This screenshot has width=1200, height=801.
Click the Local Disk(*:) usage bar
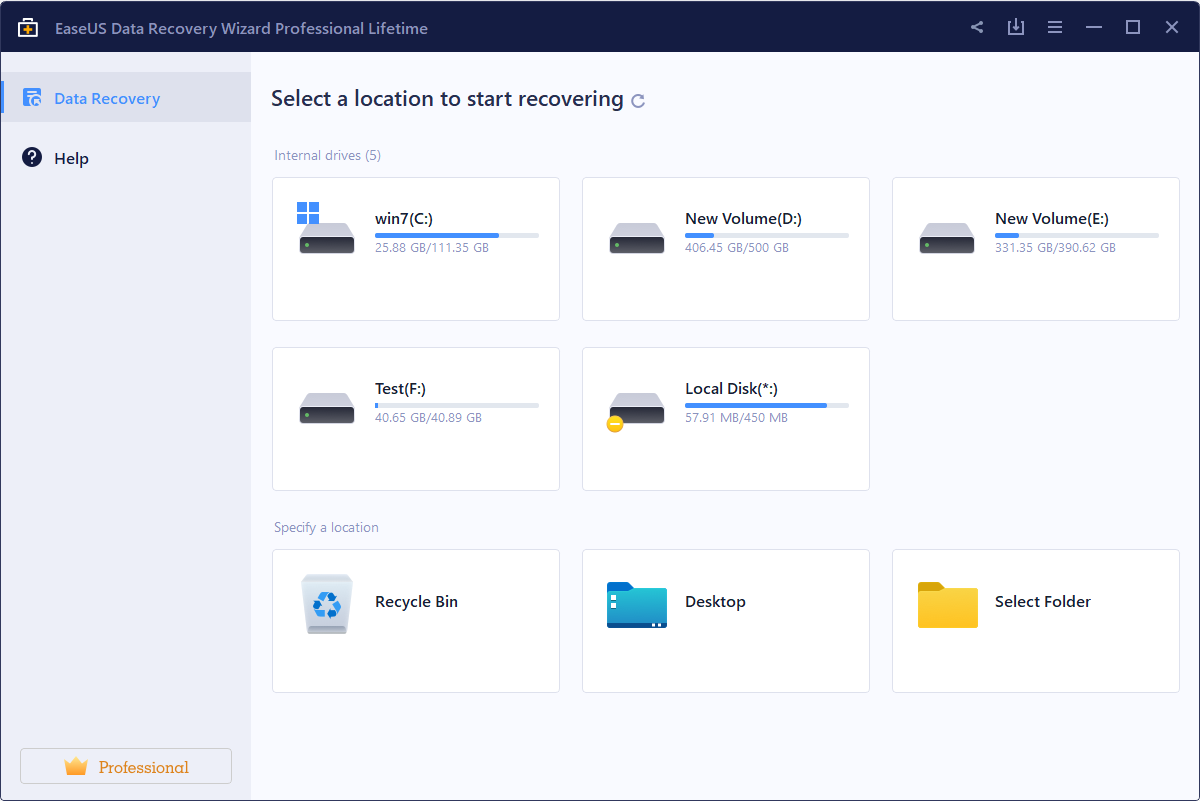tap(766, 405)
